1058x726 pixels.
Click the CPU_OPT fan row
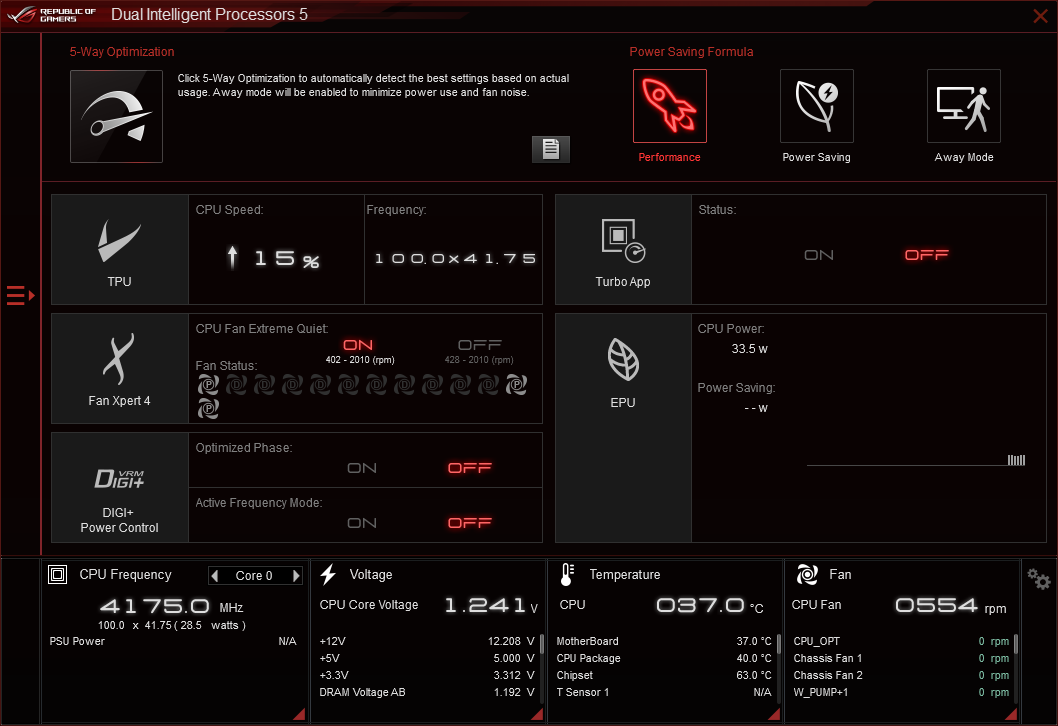[901, 641]
